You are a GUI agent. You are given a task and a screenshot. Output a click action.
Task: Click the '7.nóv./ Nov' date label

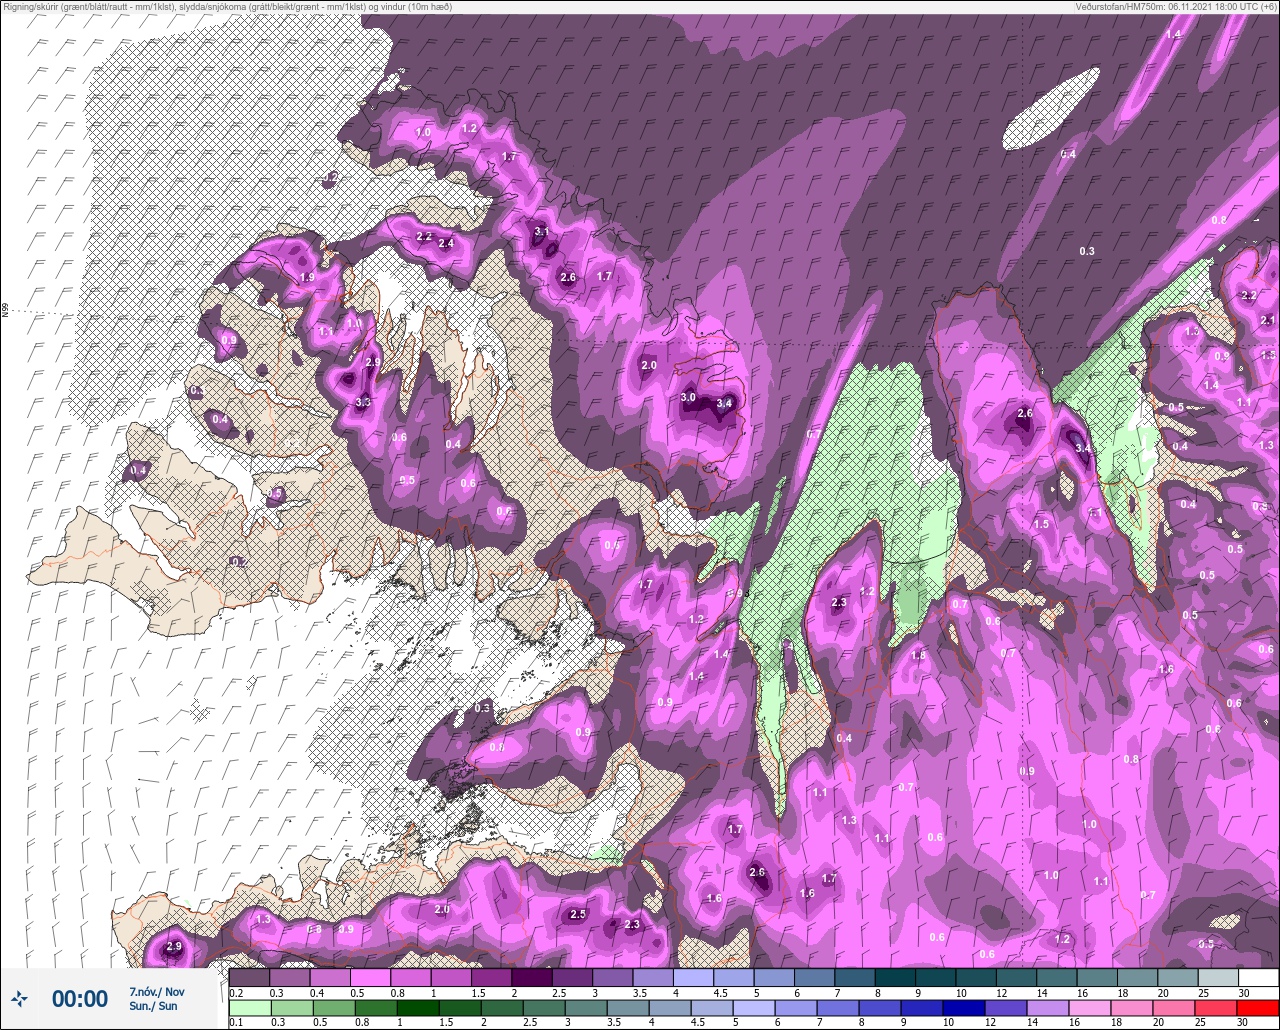pos(157,991)
